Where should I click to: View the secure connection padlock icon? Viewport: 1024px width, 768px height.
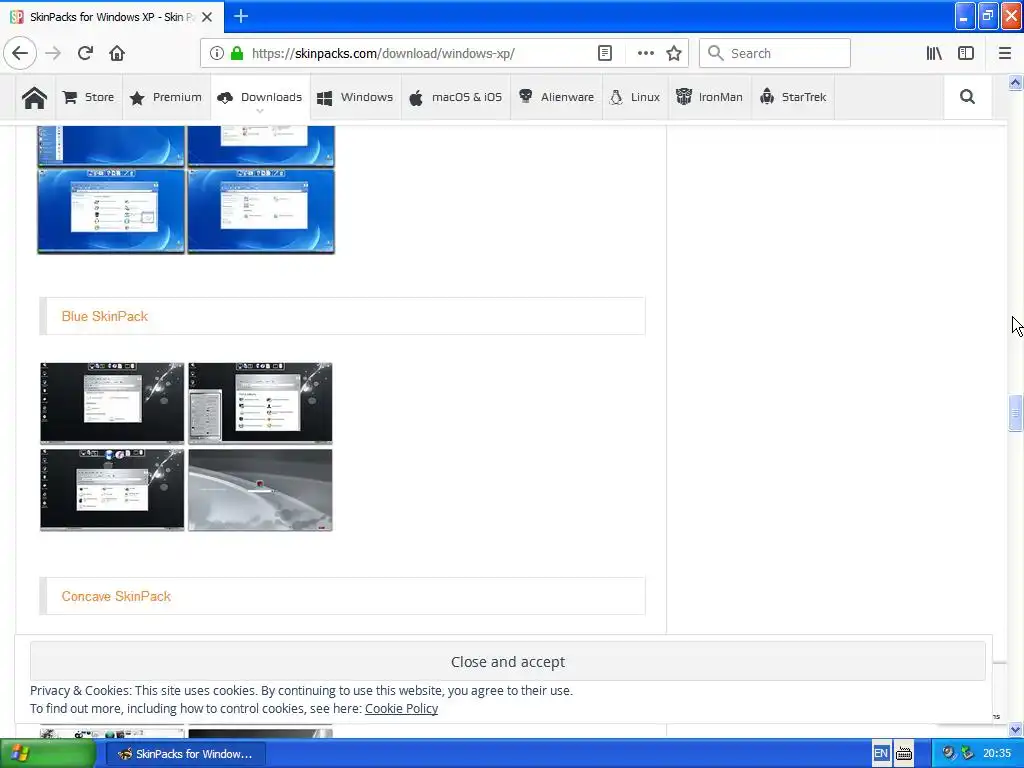click(x=237, y=53)
